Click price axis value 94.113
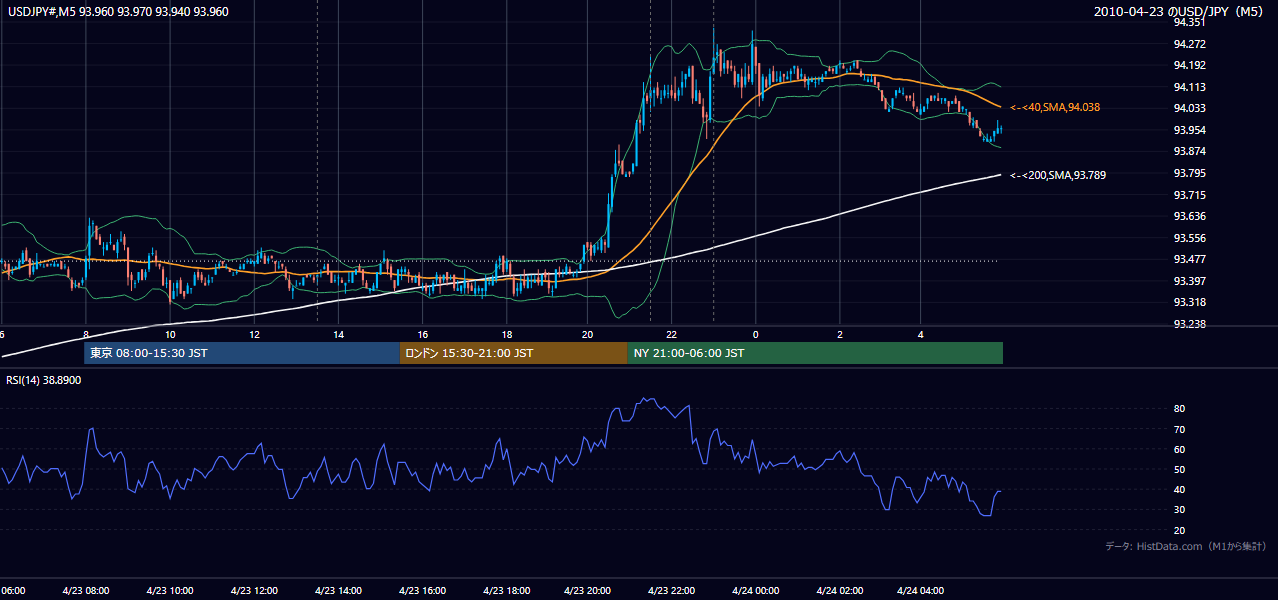 click(x=1188, y=87)
